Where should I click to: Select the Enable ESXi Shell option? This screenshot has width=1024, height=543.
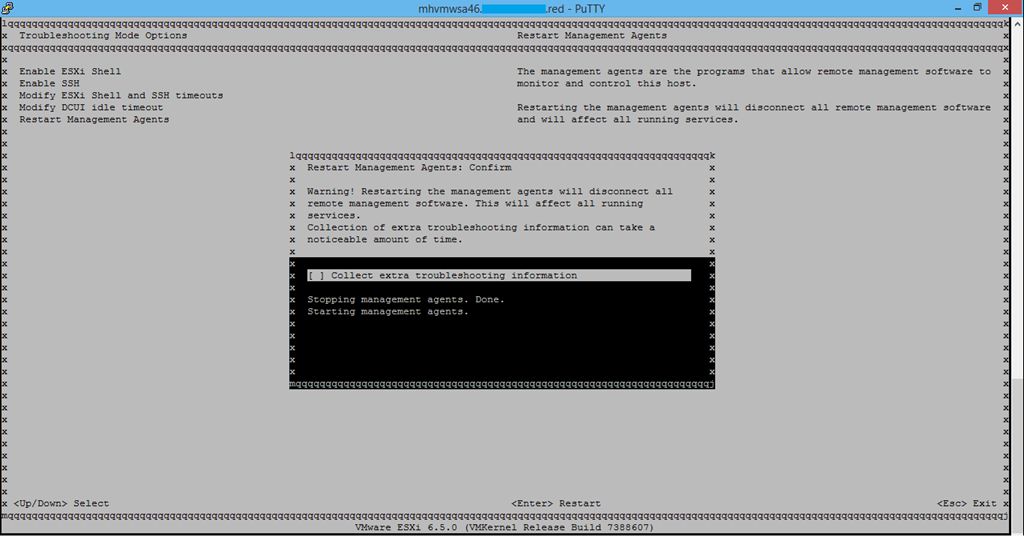tap(70, 72)
